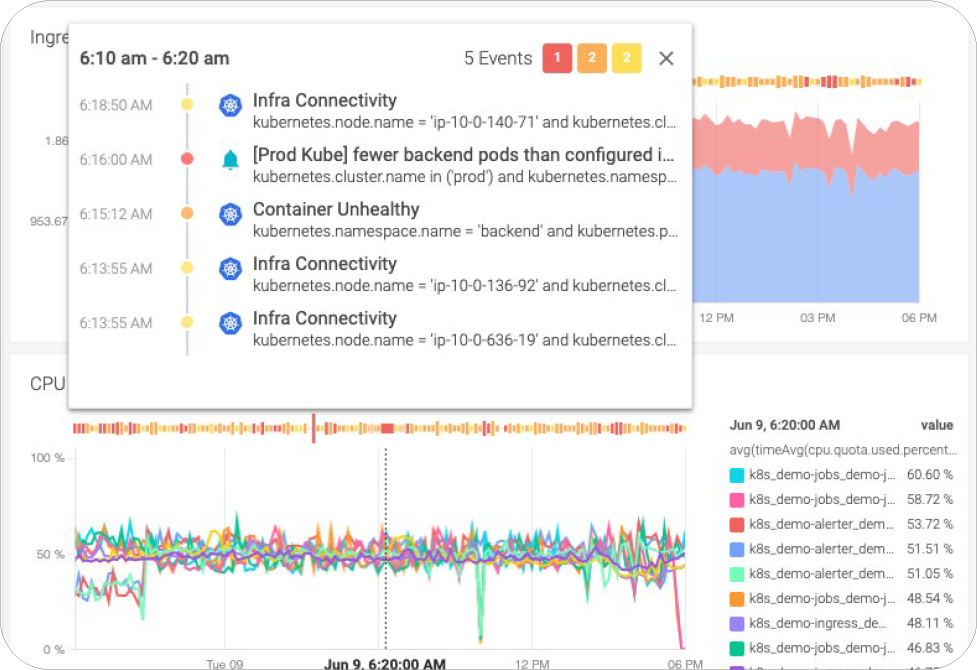
Task: Select the red severity dot at 6:16:00 AM
Action: point(187,159)
